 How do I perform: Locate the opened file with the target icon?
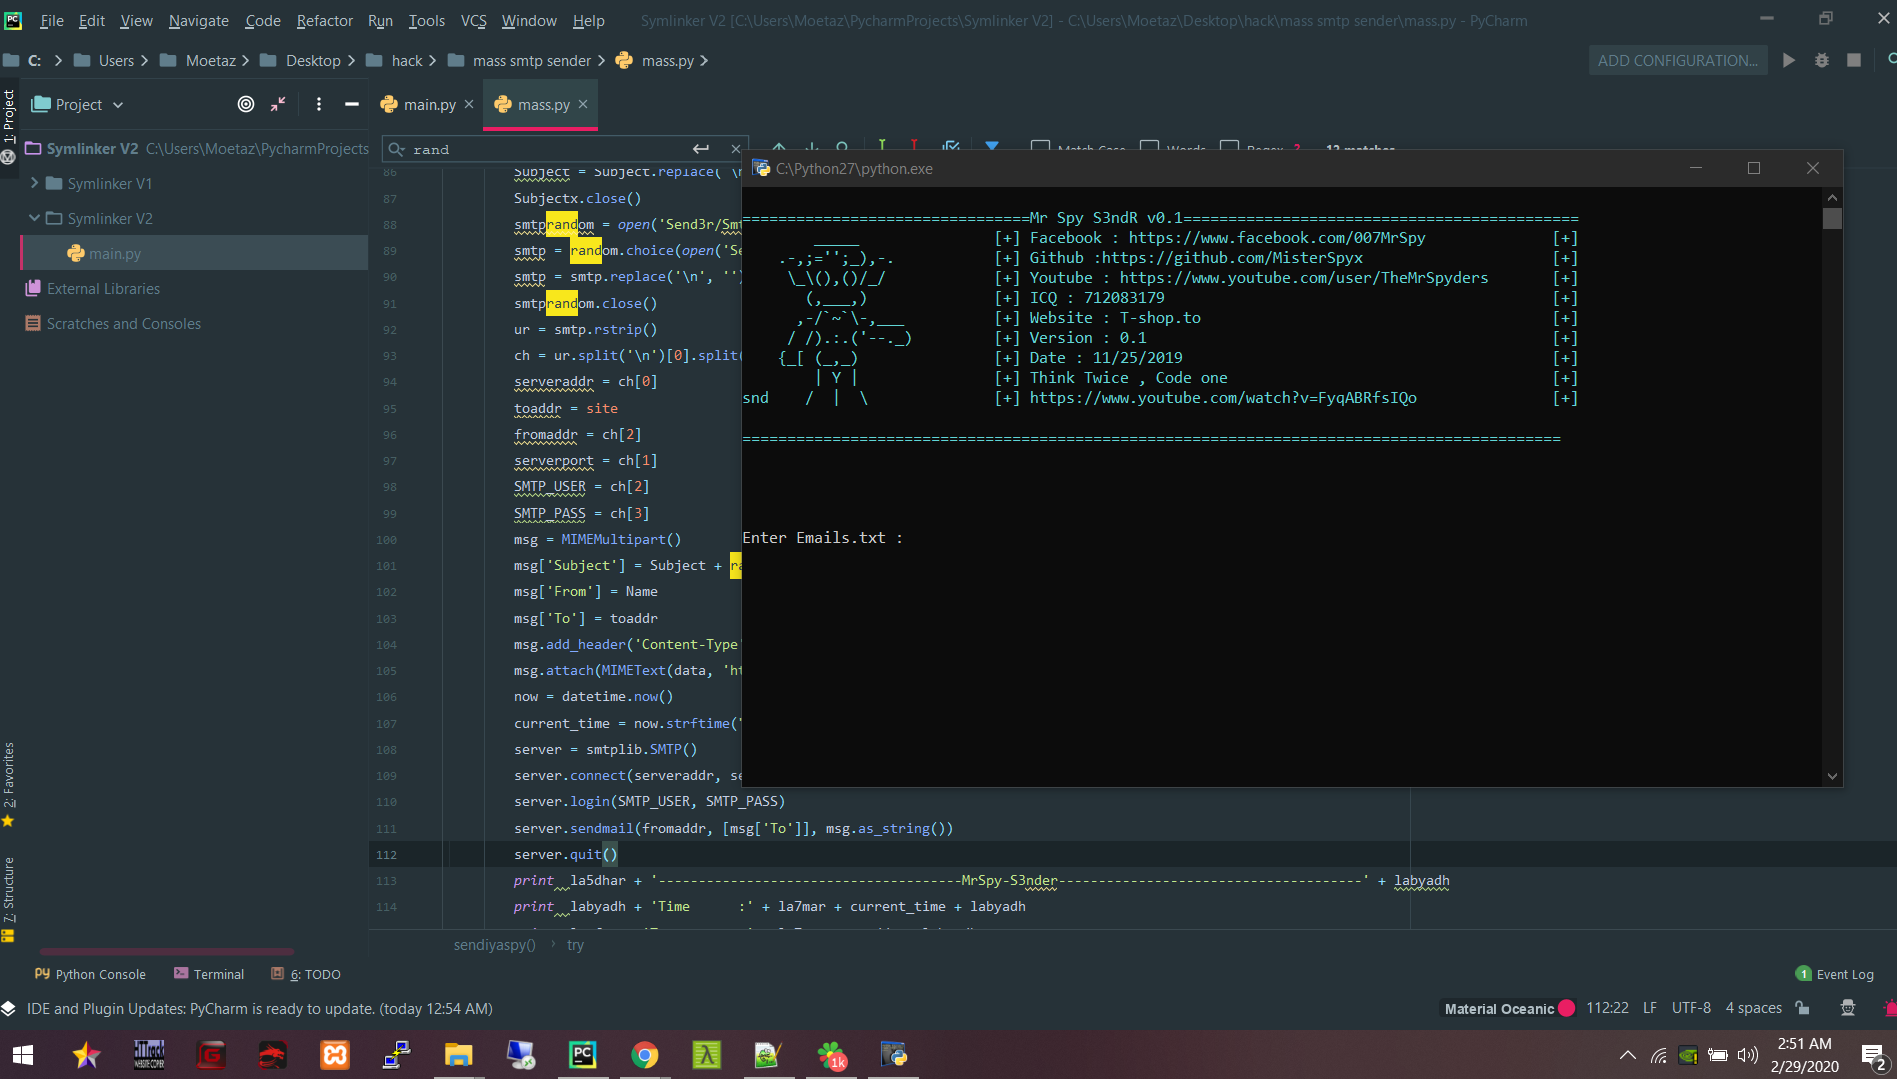click(x=246, y=104)
